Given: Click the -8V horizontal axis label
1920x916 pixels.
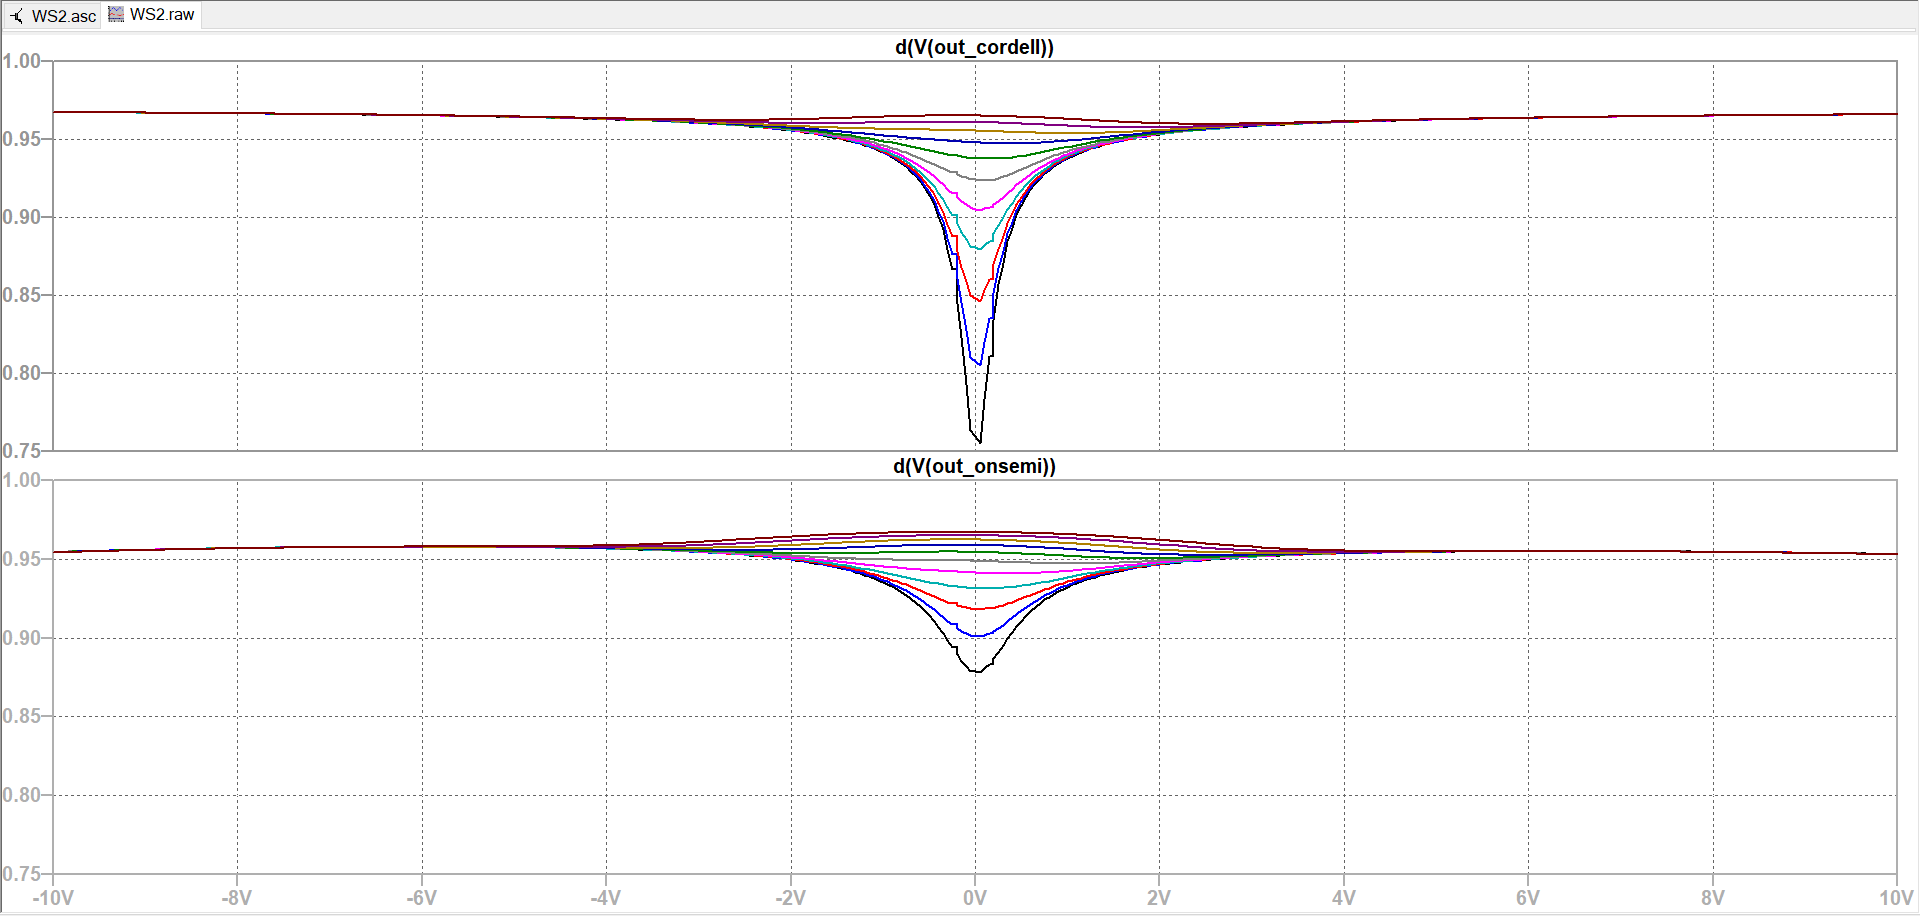Looking at the screenshot, I should (237, 898).
